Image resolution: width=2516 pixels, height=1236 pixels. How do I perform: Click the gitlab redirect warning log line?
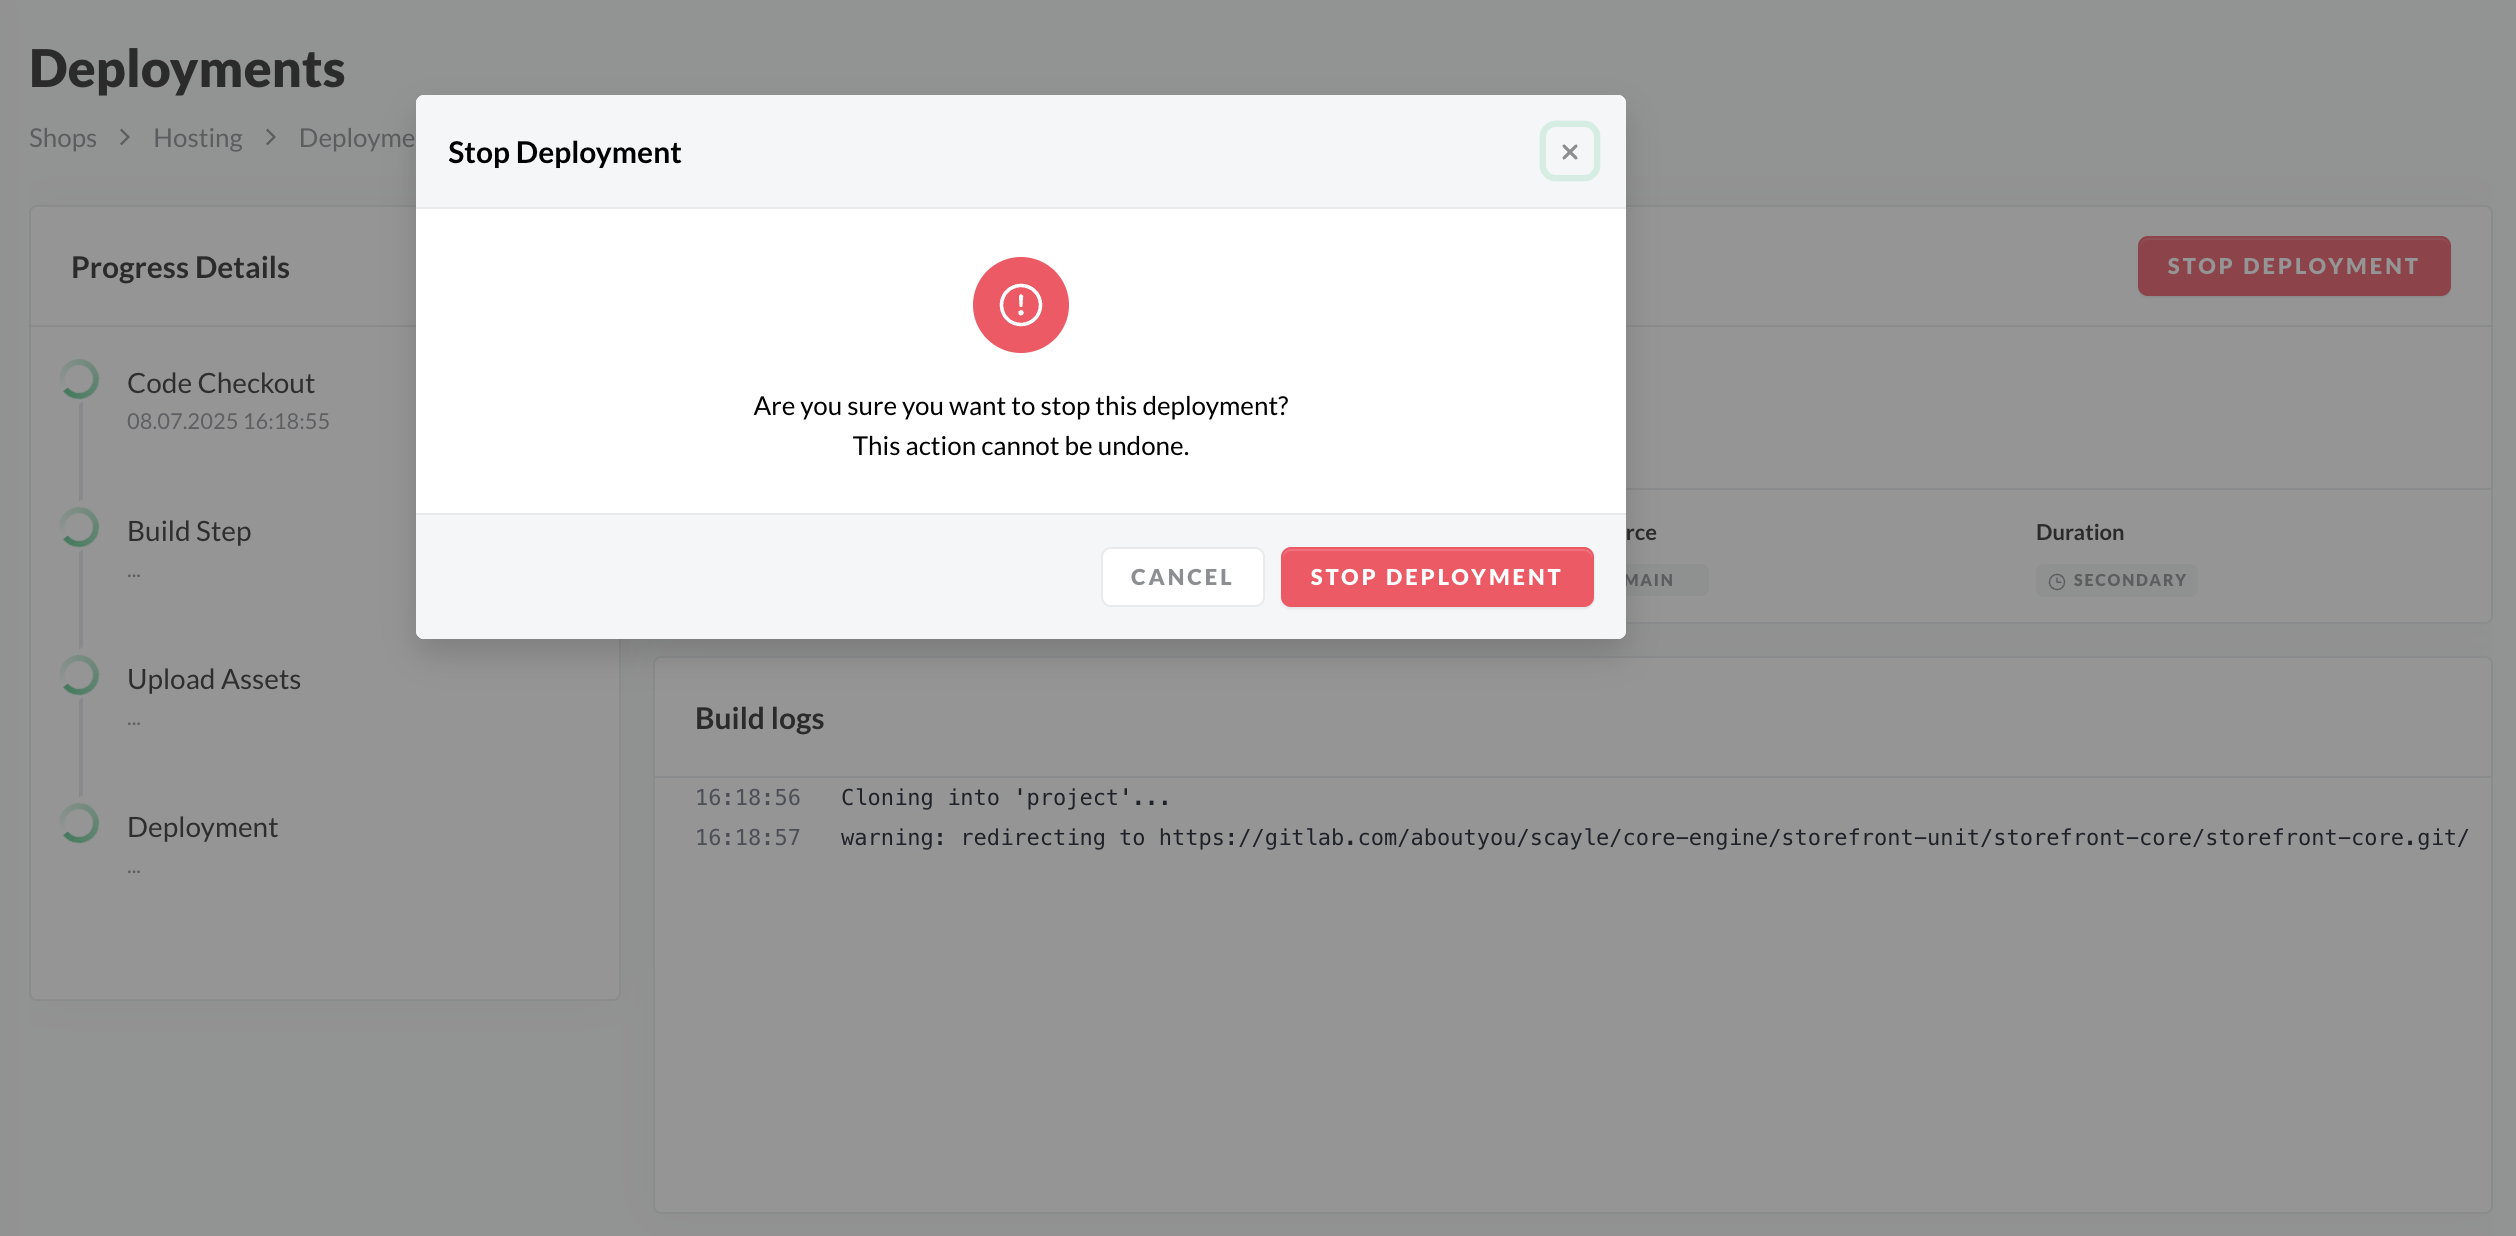click(x=1653, y=838)
